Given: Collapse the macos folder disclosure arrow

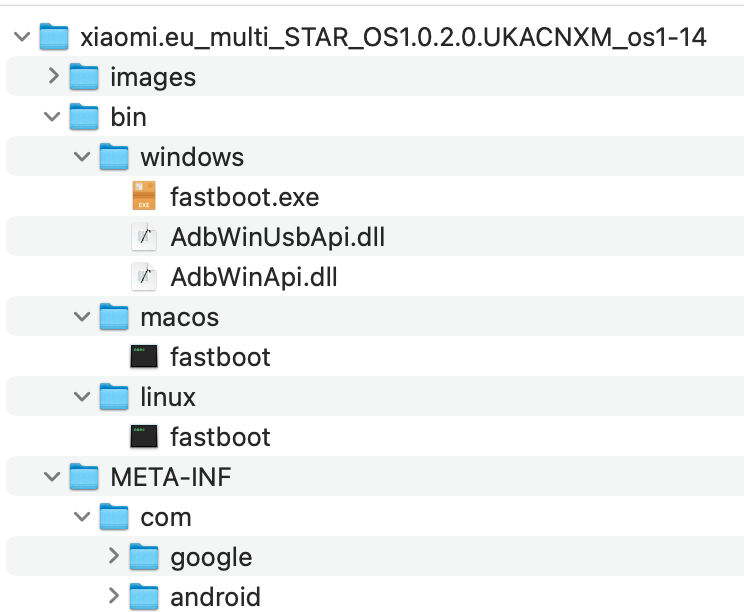Looking at the screenshot, I should pos(84,317).
